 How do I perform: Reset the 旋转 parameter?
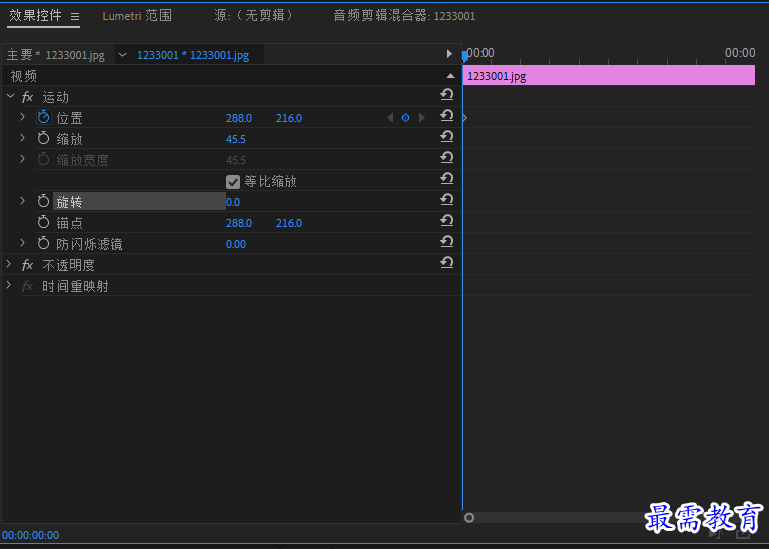click(446, 200)
